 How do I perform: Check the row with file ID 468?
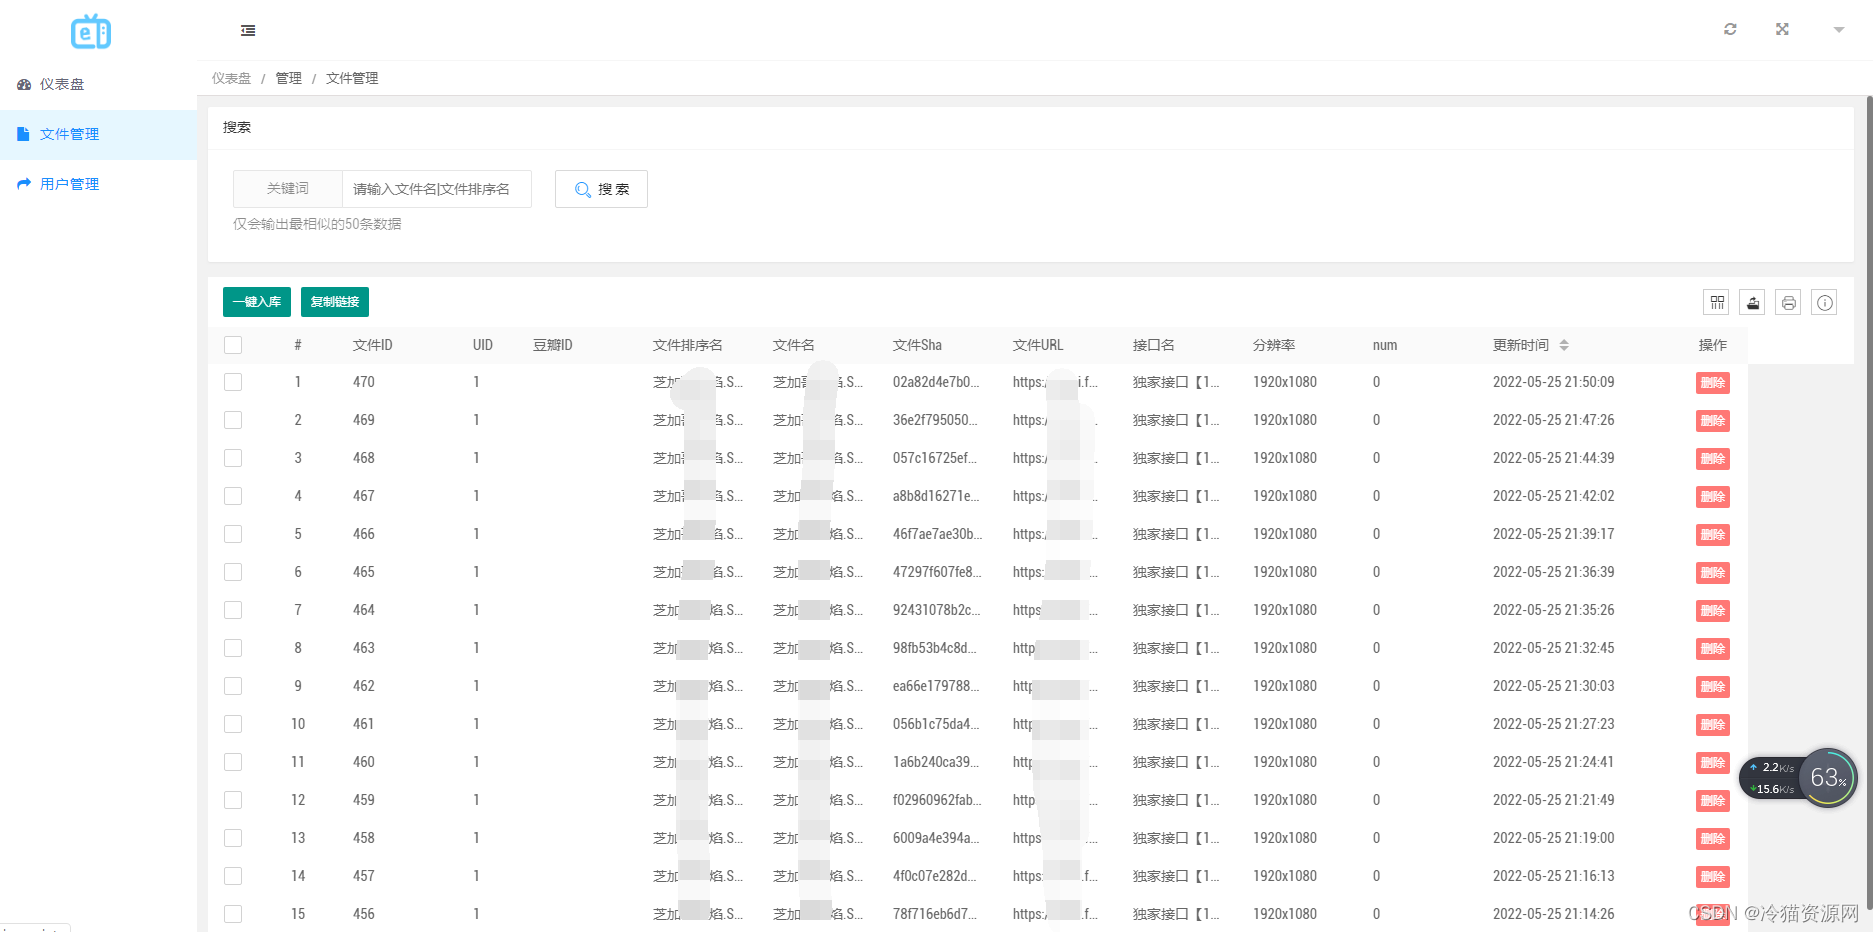point(233,458)
